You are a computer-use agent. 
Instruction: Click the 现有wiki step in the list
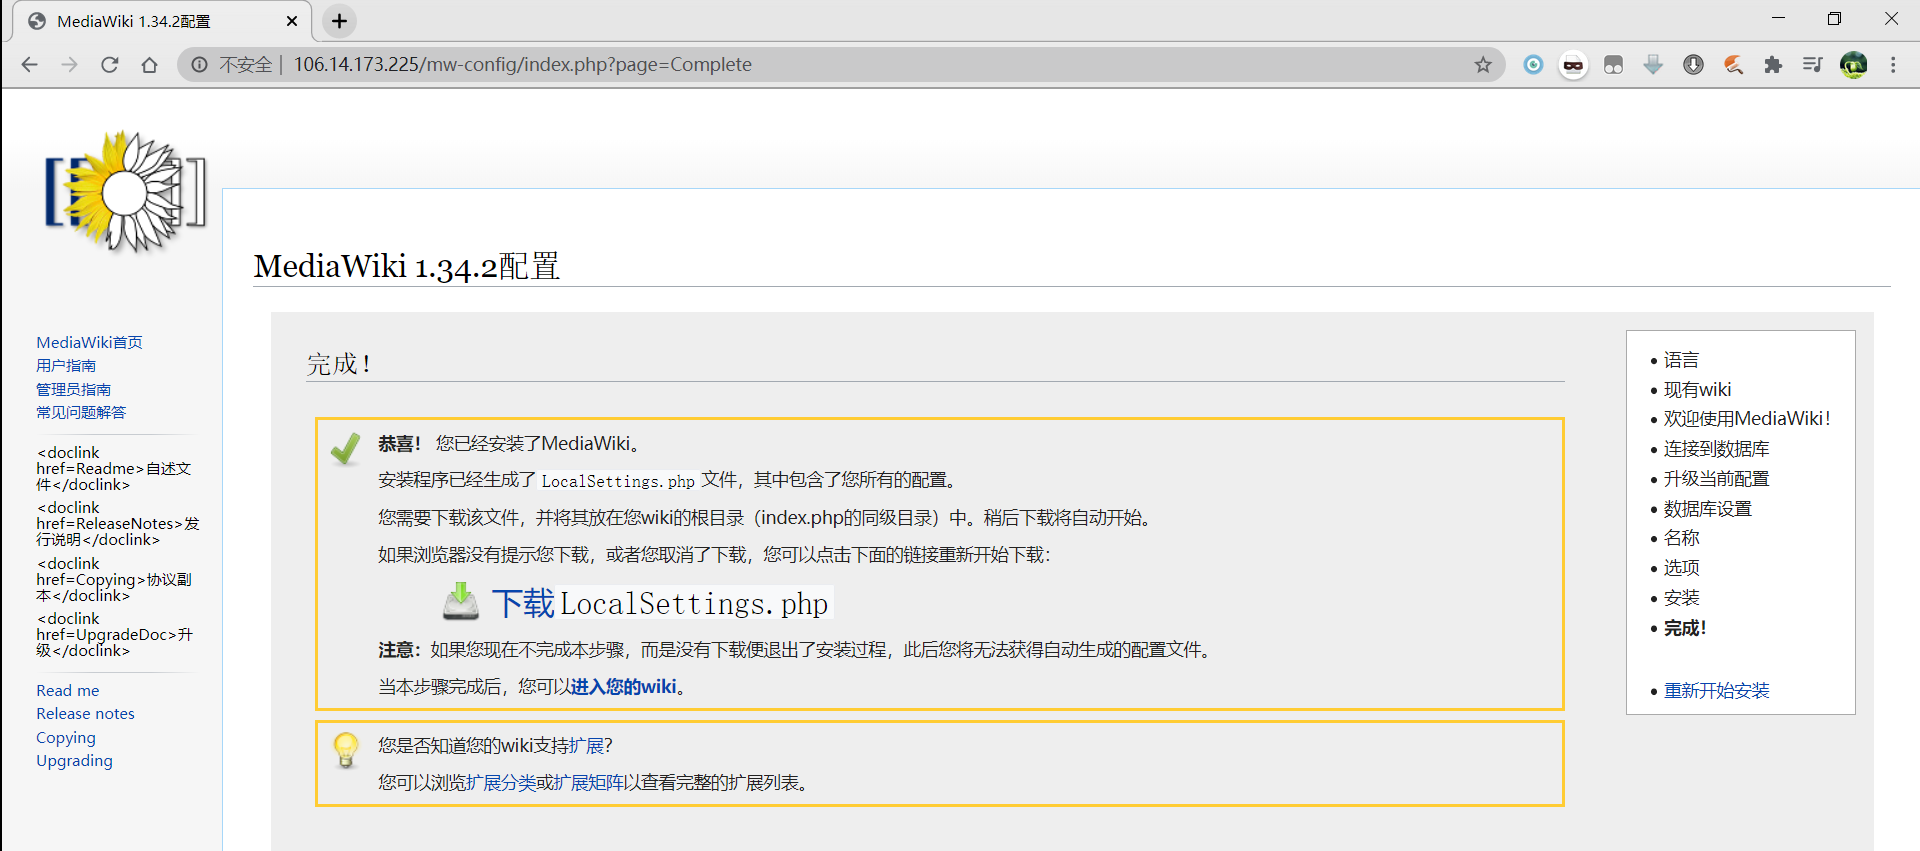coord(1697,390)
